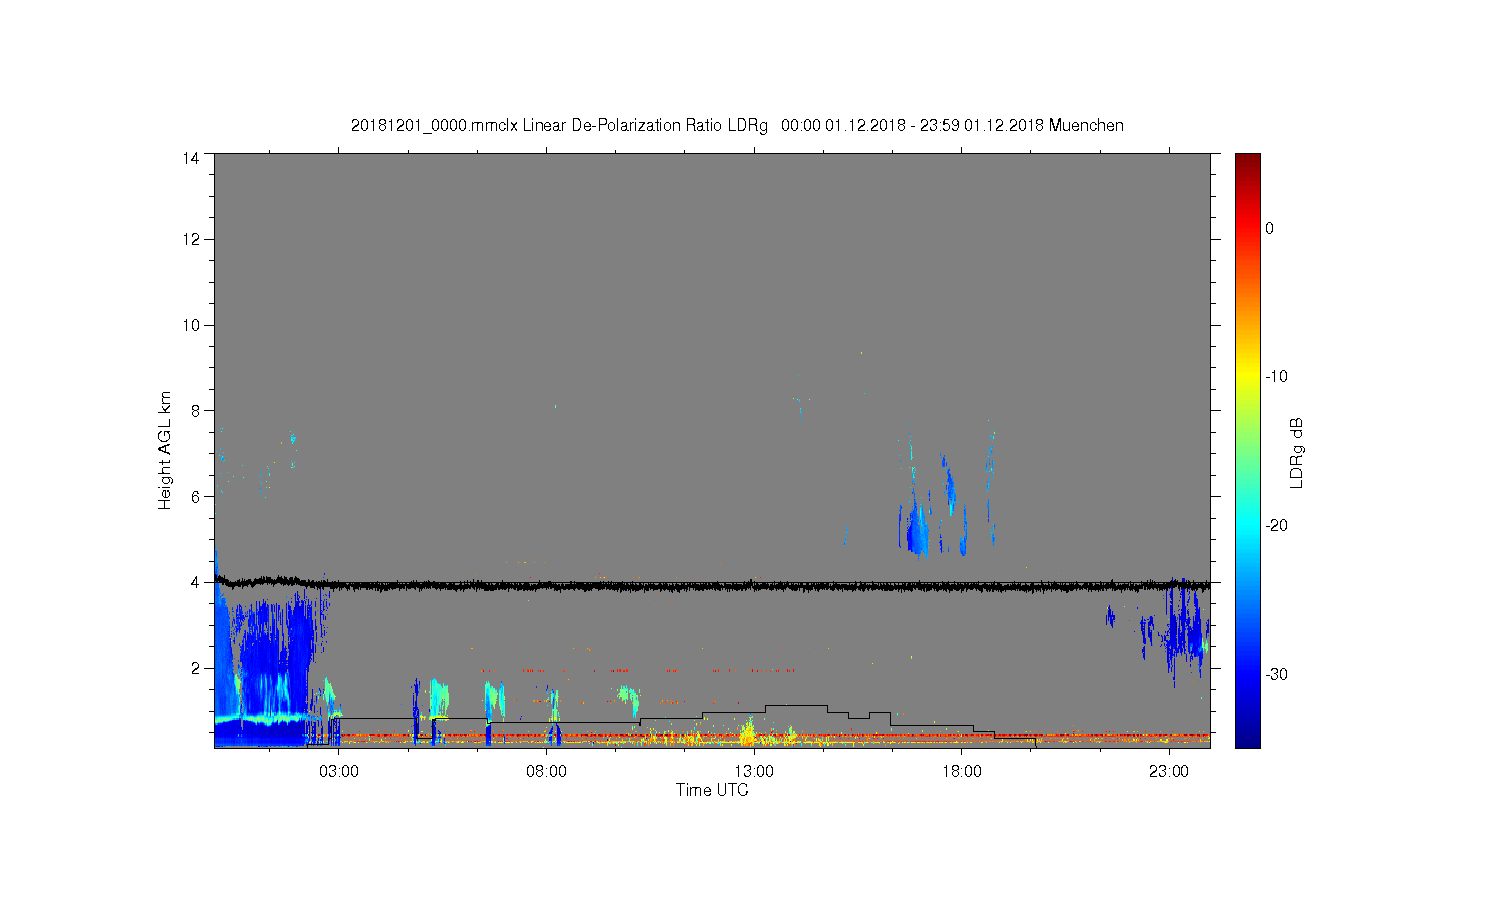Image resolution: width=1500 pixels, height=900 pixels.
Task: Click the '-20' colorbar tick value
Action: (1276, 526)
